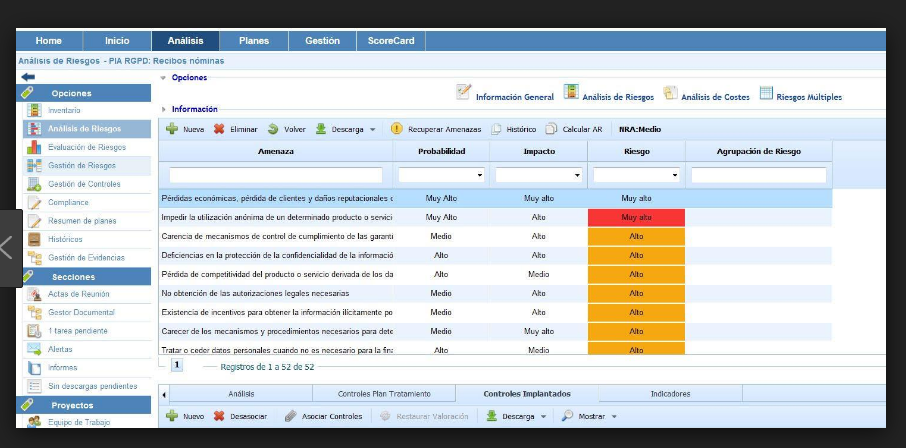The height and width of the screenshot is (448, 906).
Task: Sort by the Probabilidad column header
Action: (x=441, y=151)
